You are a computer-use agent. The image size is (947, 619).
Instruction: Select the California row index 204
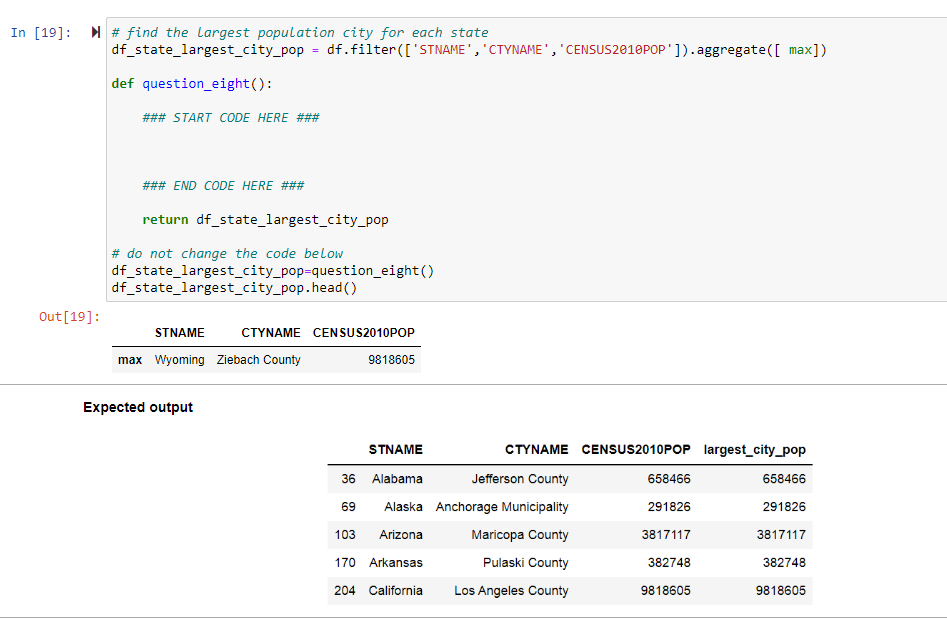tap(345, 590)
